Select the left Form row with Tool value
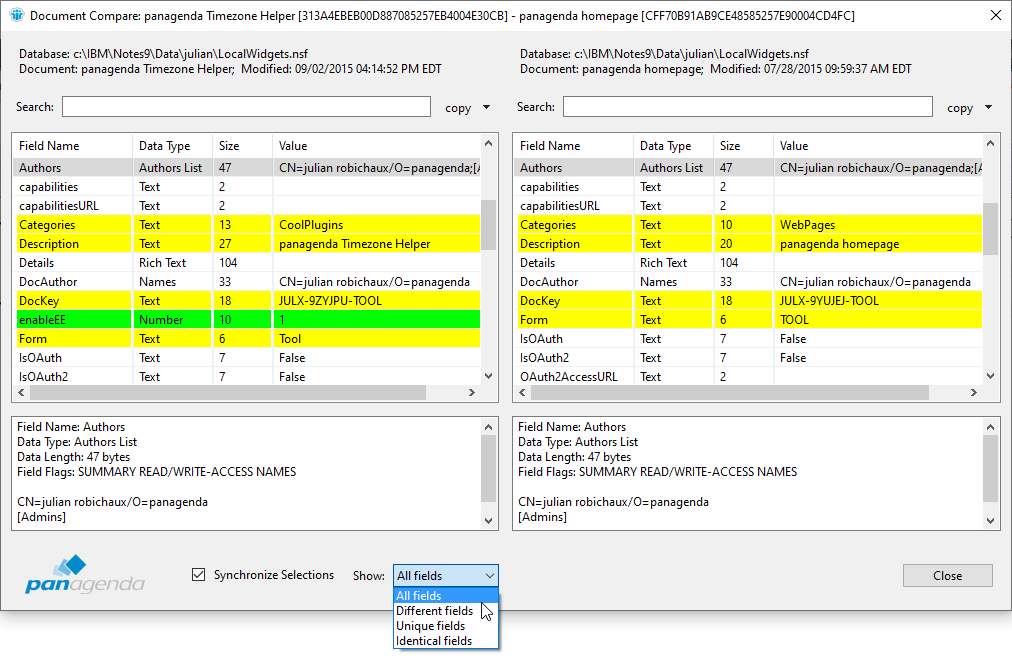 247,339
